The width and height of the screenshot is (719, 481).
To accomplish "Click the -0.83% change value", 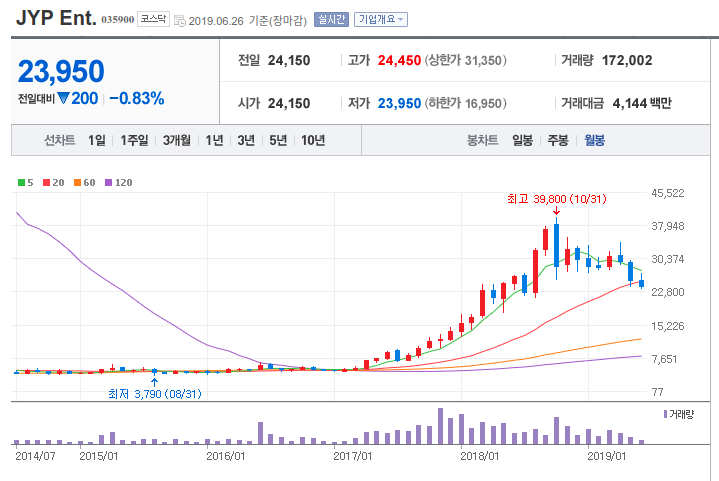I will click(137, 98).
